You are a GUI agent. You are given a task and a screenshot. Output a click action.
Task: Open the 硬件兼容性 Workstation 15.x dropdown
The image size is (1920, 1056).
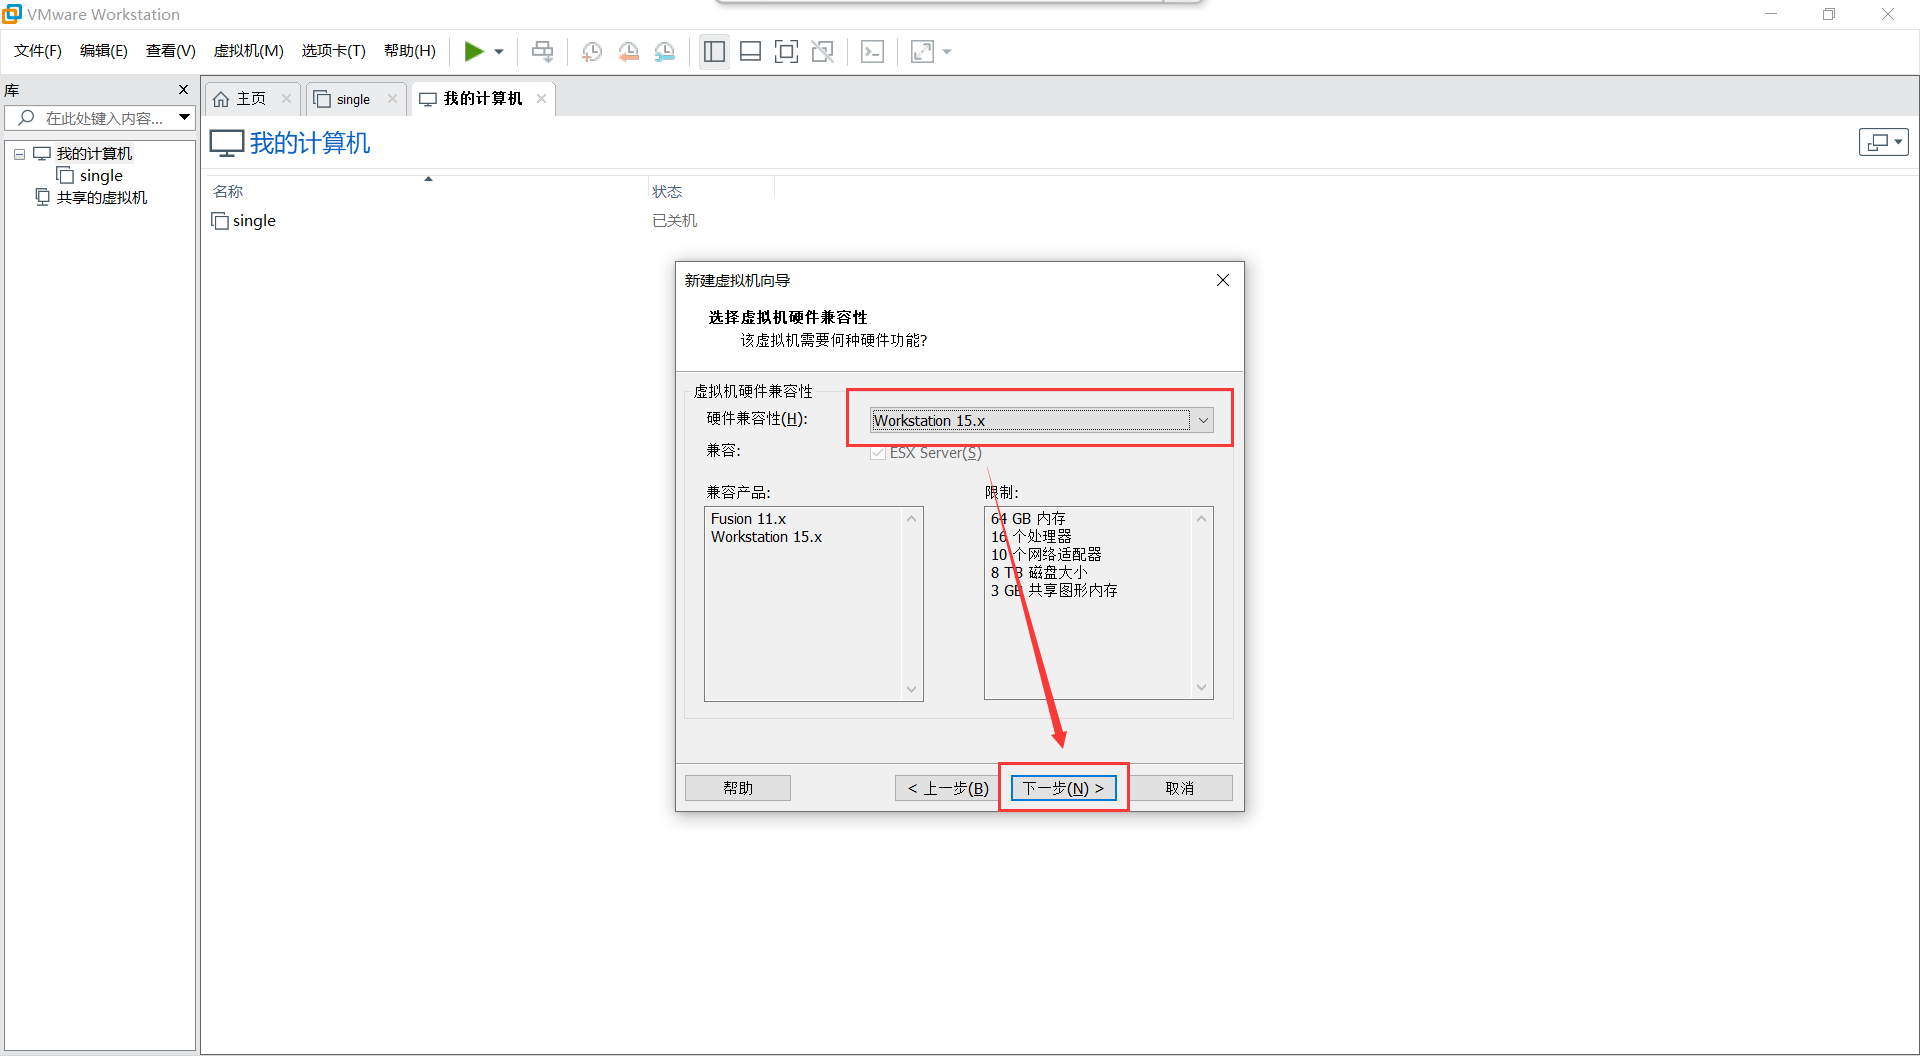(1041, 421)
